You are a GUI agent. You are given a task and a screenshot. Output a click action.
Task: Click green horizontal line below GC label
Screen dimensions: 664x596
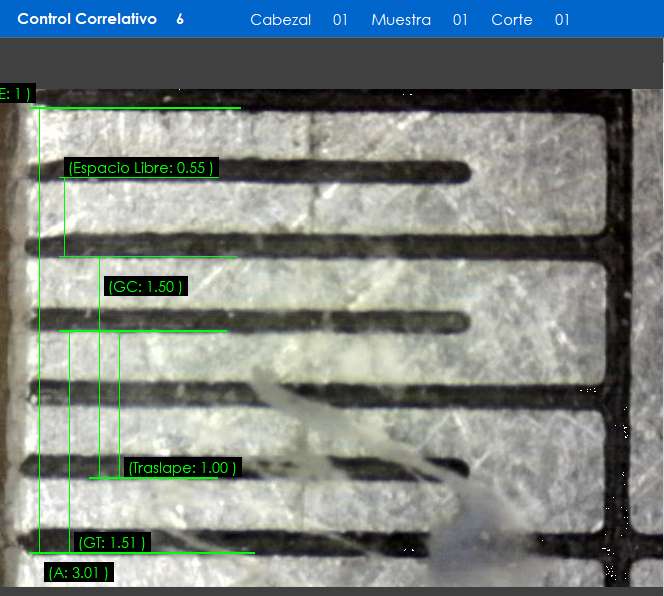coord(144,330)
